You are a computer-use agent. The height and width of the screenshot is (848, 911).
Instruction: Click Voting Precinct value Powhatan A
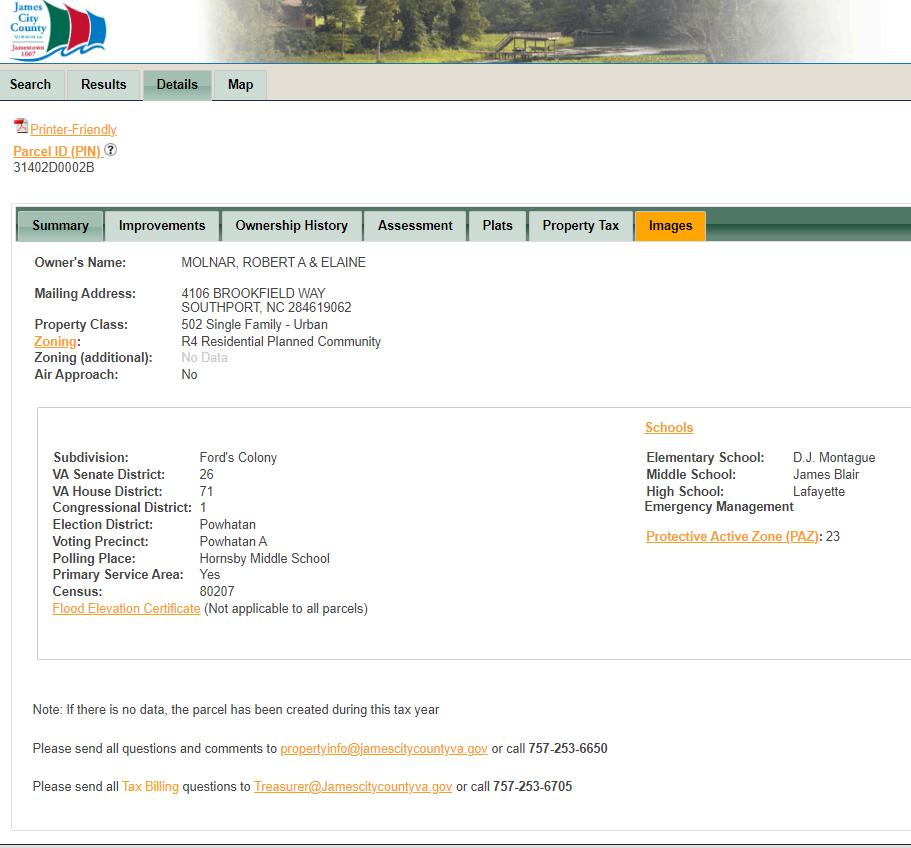coord(234,541)
